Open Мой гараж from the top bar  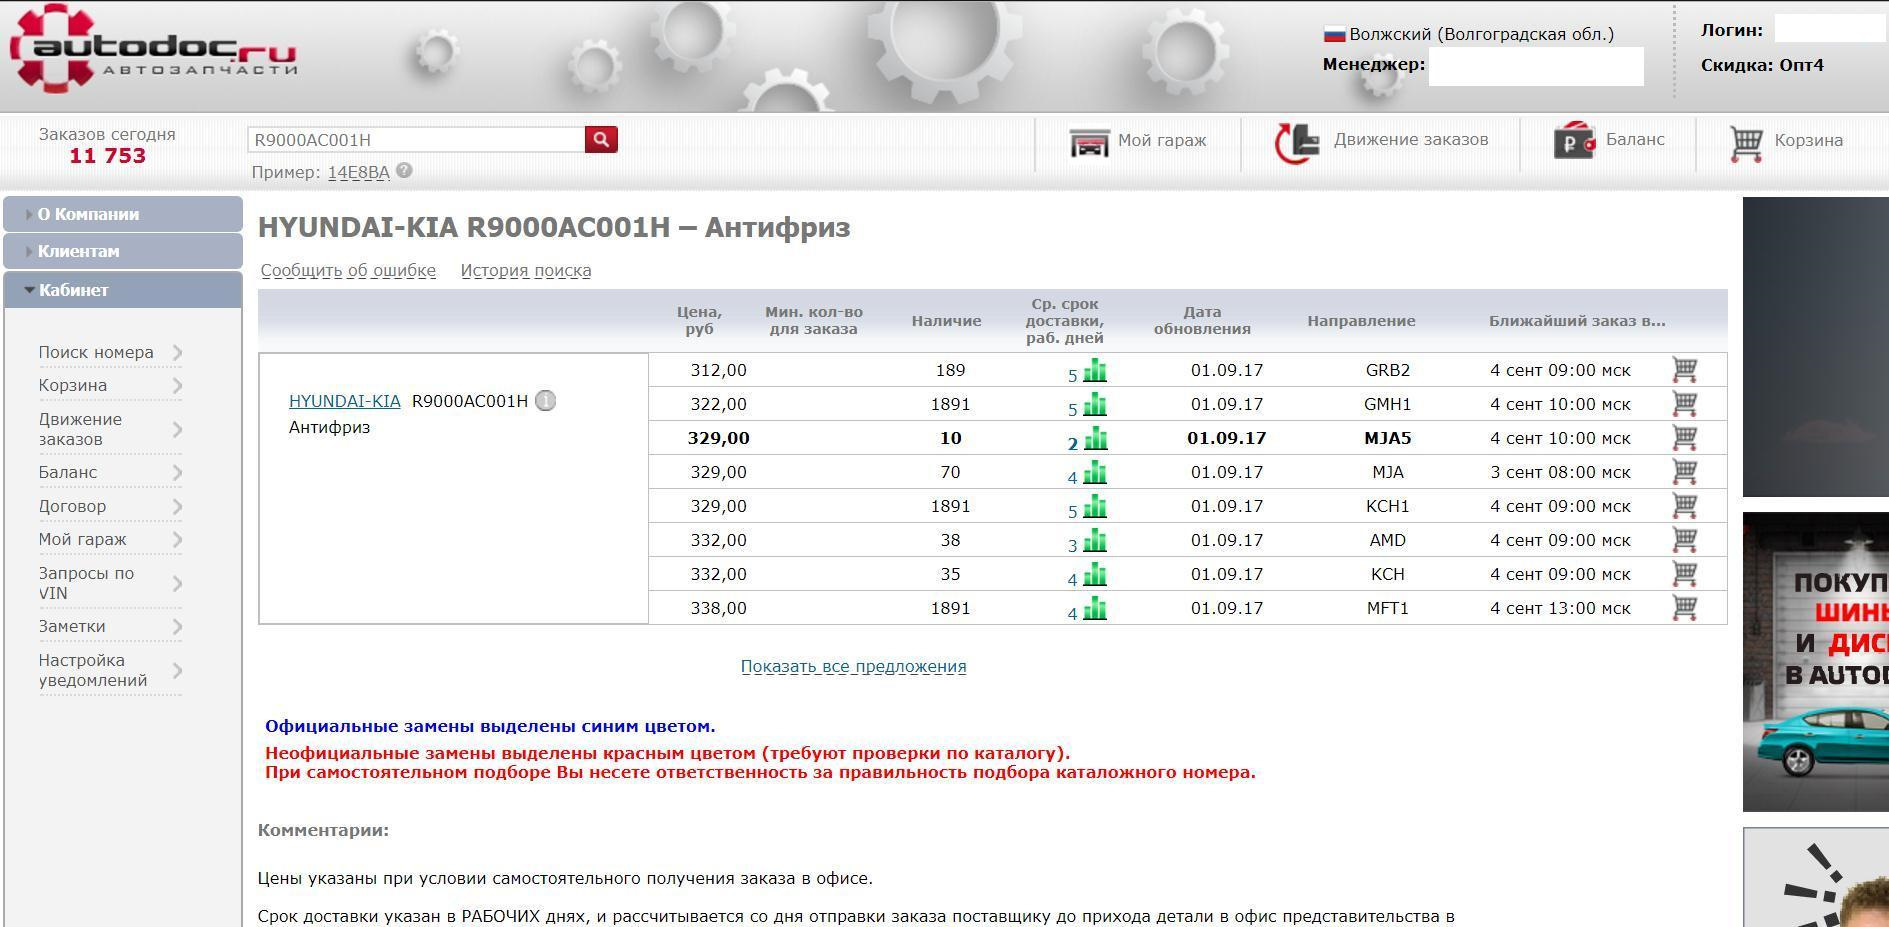(x=1138, y=141)
